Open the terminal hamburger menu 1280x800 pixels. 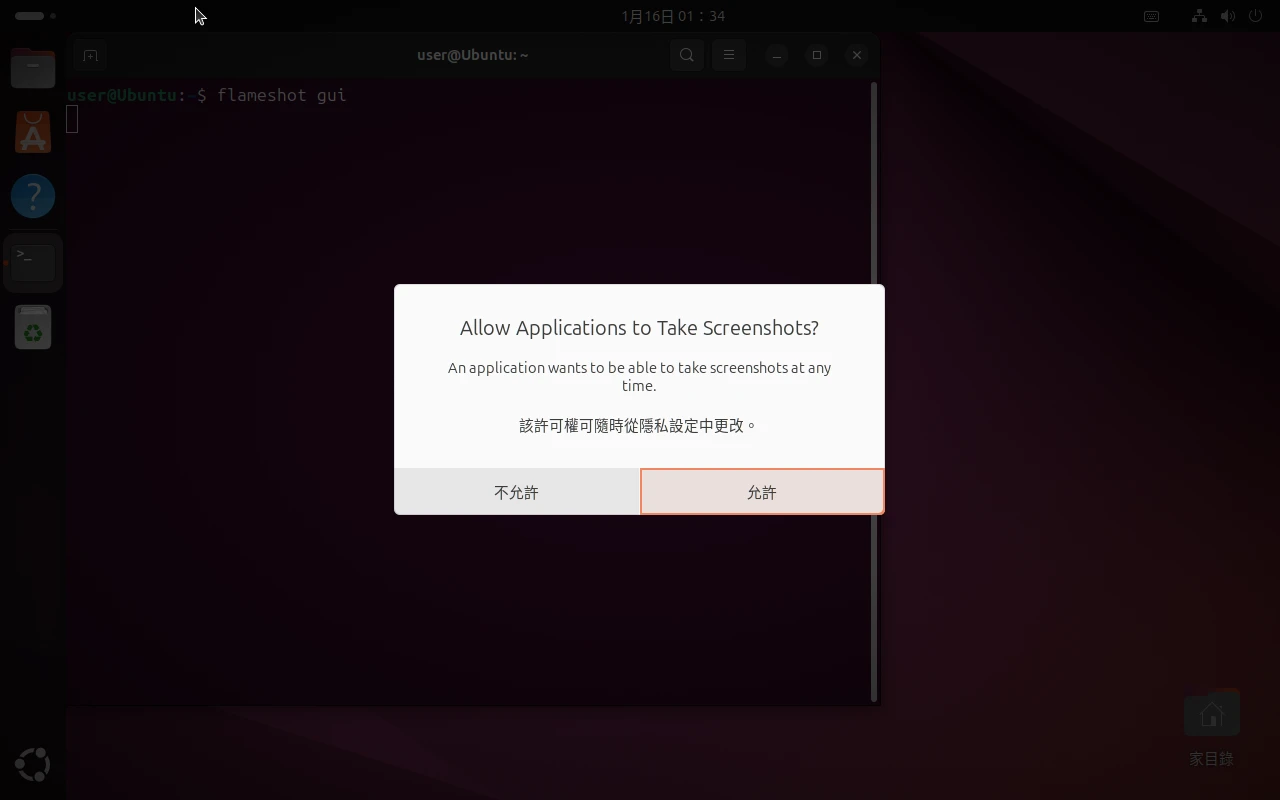tap(729, 55)
